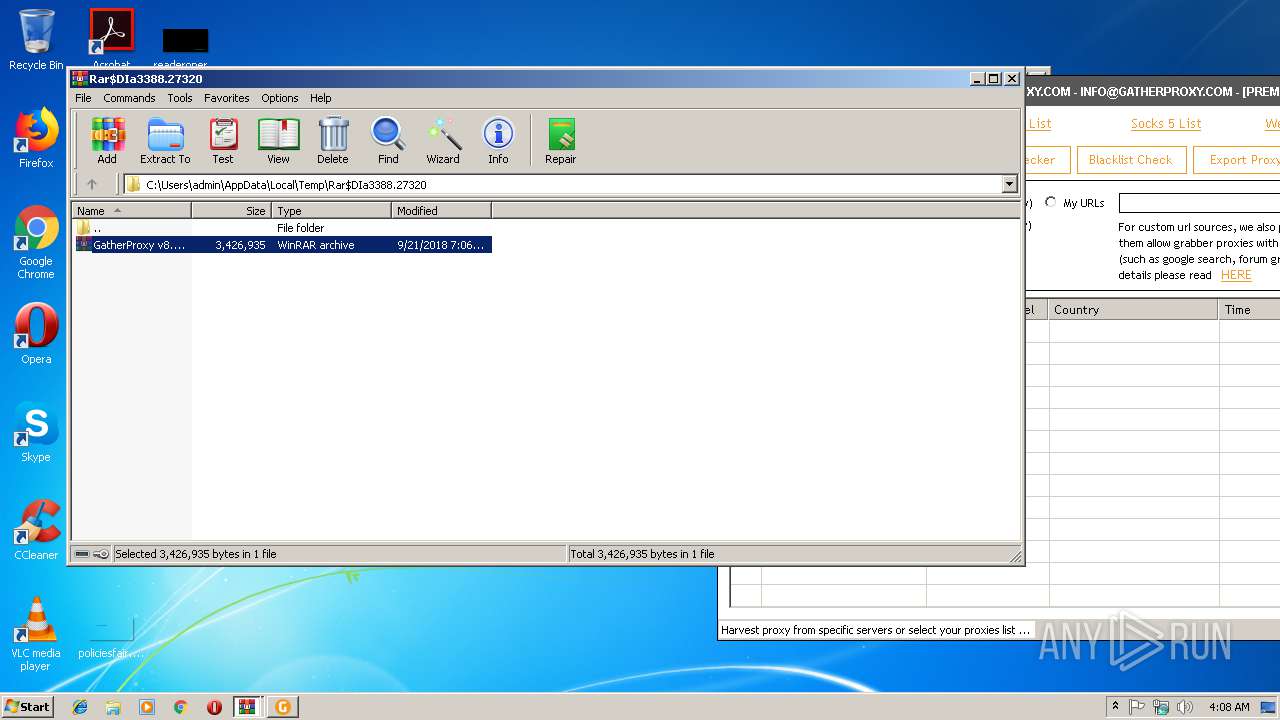Open the media player taskbar icon

click(147, 707)
